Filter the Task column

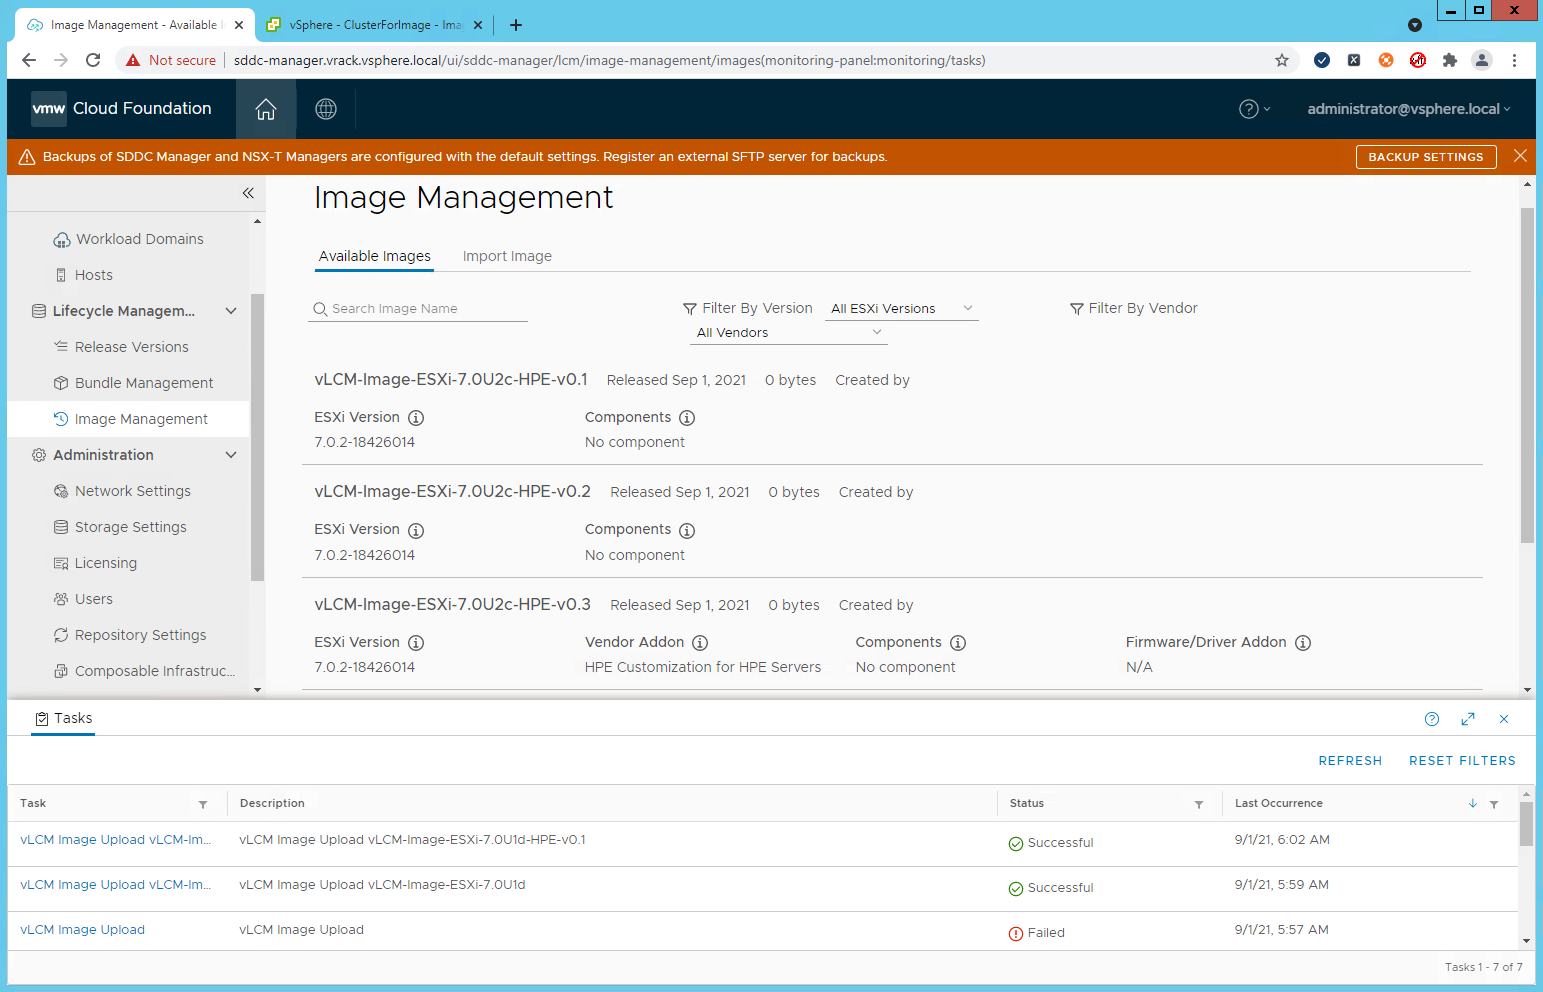(x=203, y=804)
